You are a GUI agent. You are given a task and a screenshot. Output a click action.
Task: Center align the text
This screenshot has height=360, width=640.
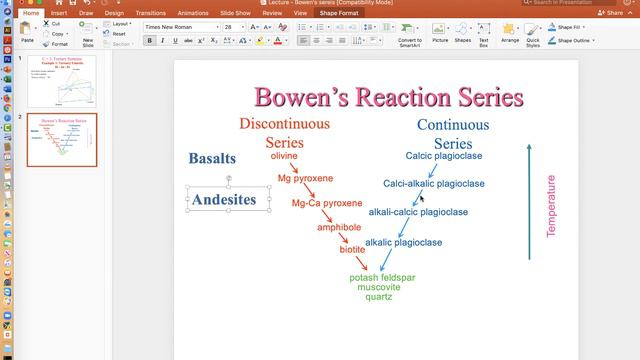tap(316, 40)
